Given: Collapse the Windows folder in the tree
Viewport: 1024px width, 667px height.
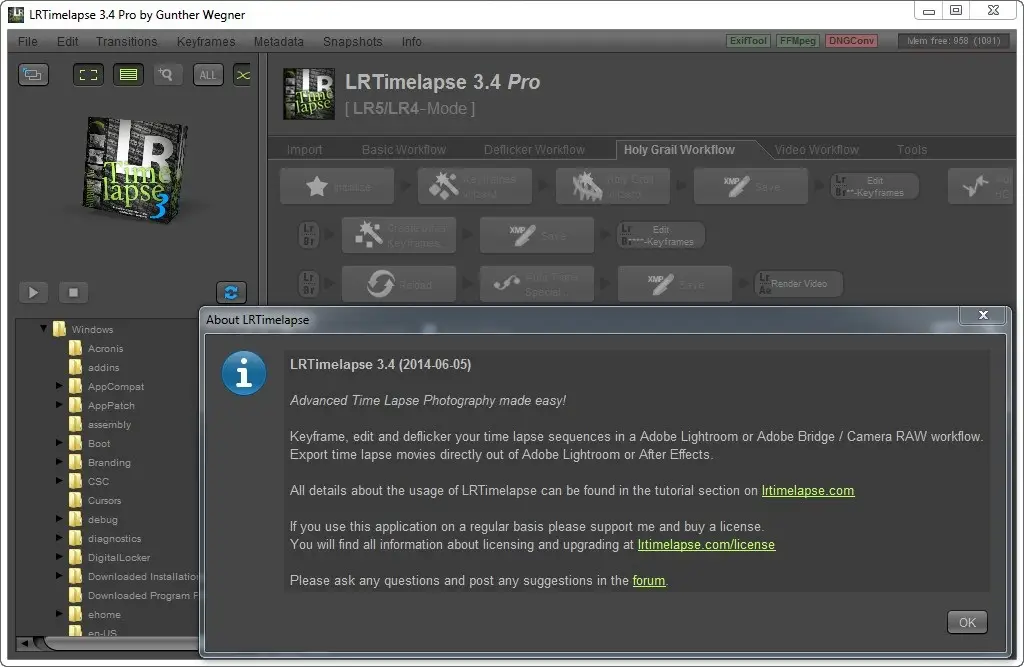Looking at the screenshot, I should (x=43, y=329).
